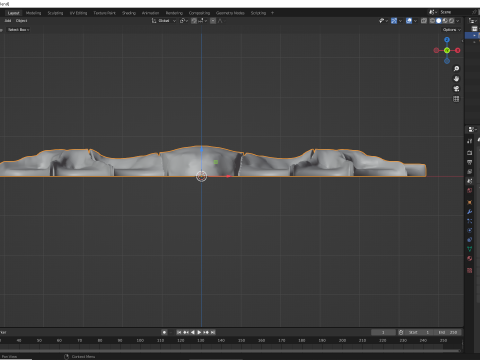The width and height of the screenshot is (480, 360).
Task: Open object visibility selectability dropdown
Action: [x=383, y=21]
